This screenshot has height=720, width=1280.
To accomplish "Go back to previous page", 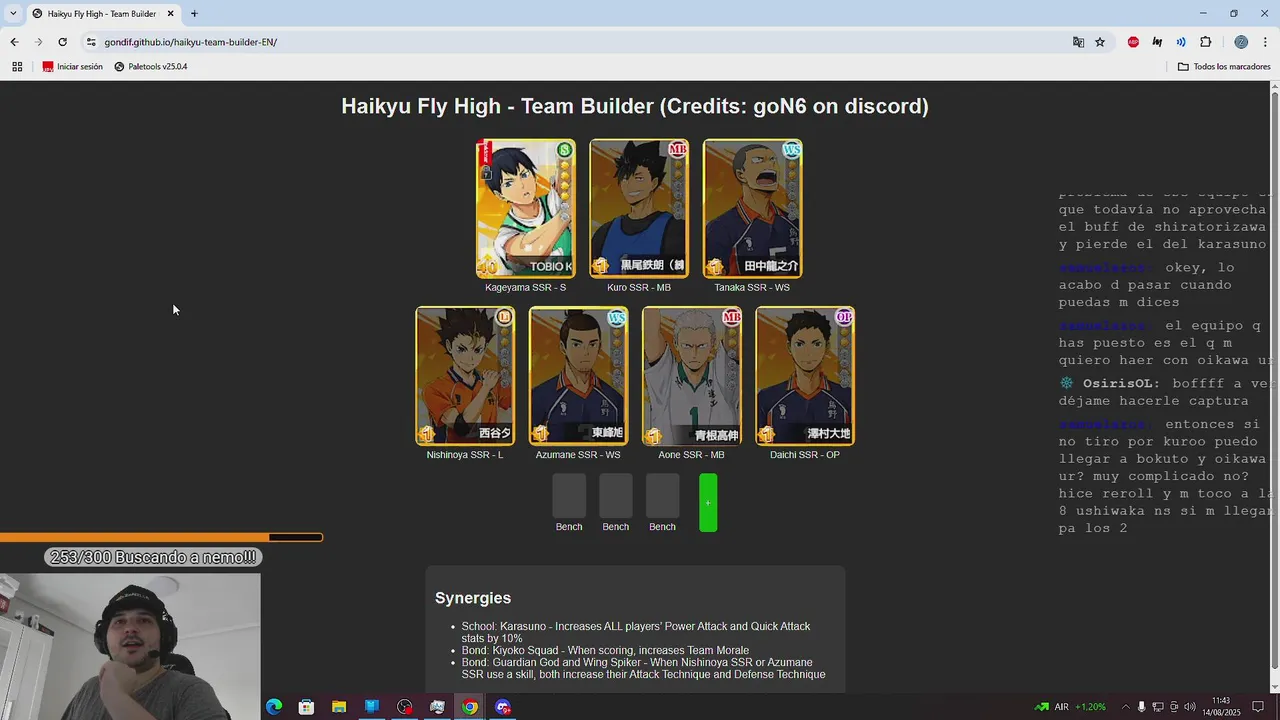I will 14,42.
